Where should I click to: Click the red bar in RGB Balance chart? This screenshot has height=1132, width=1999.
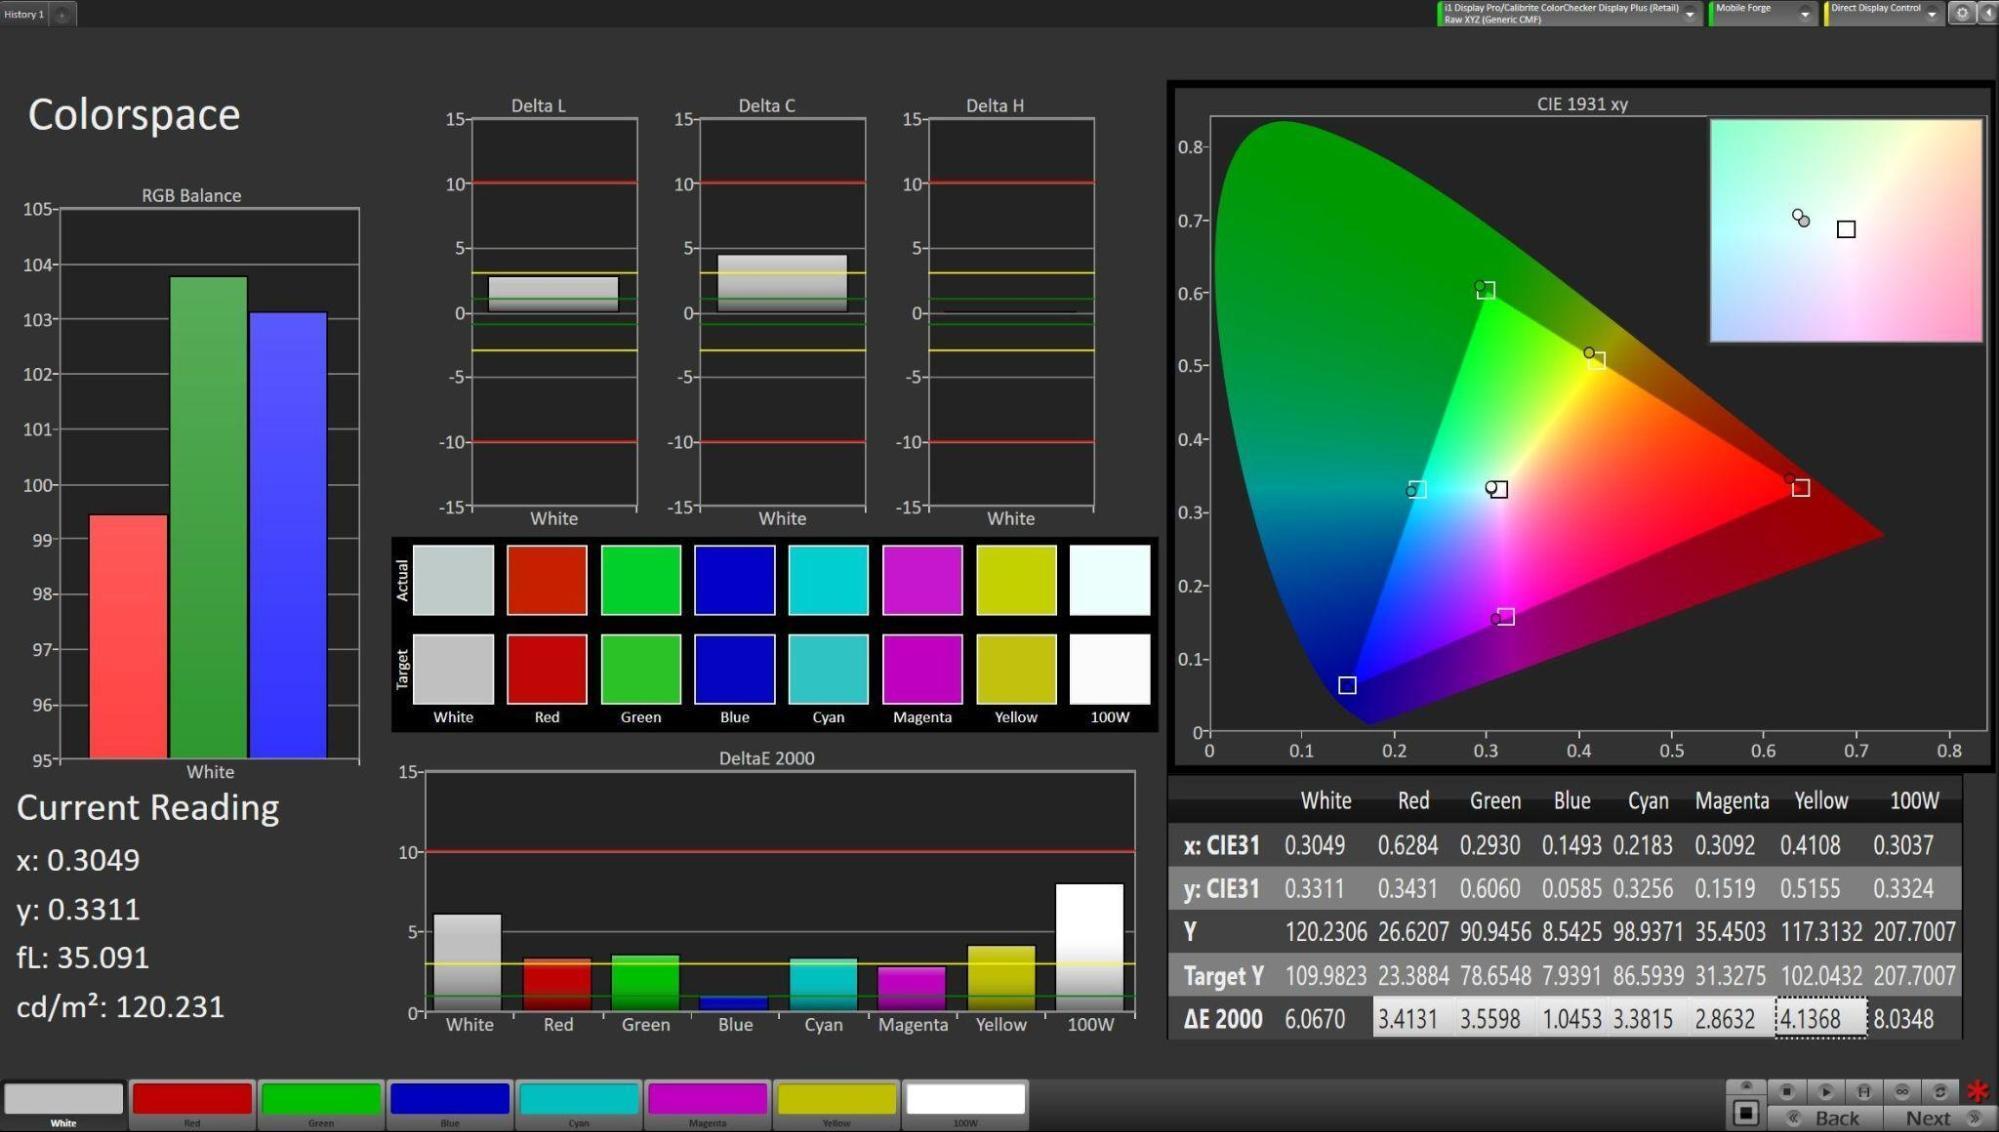[128, 636]
